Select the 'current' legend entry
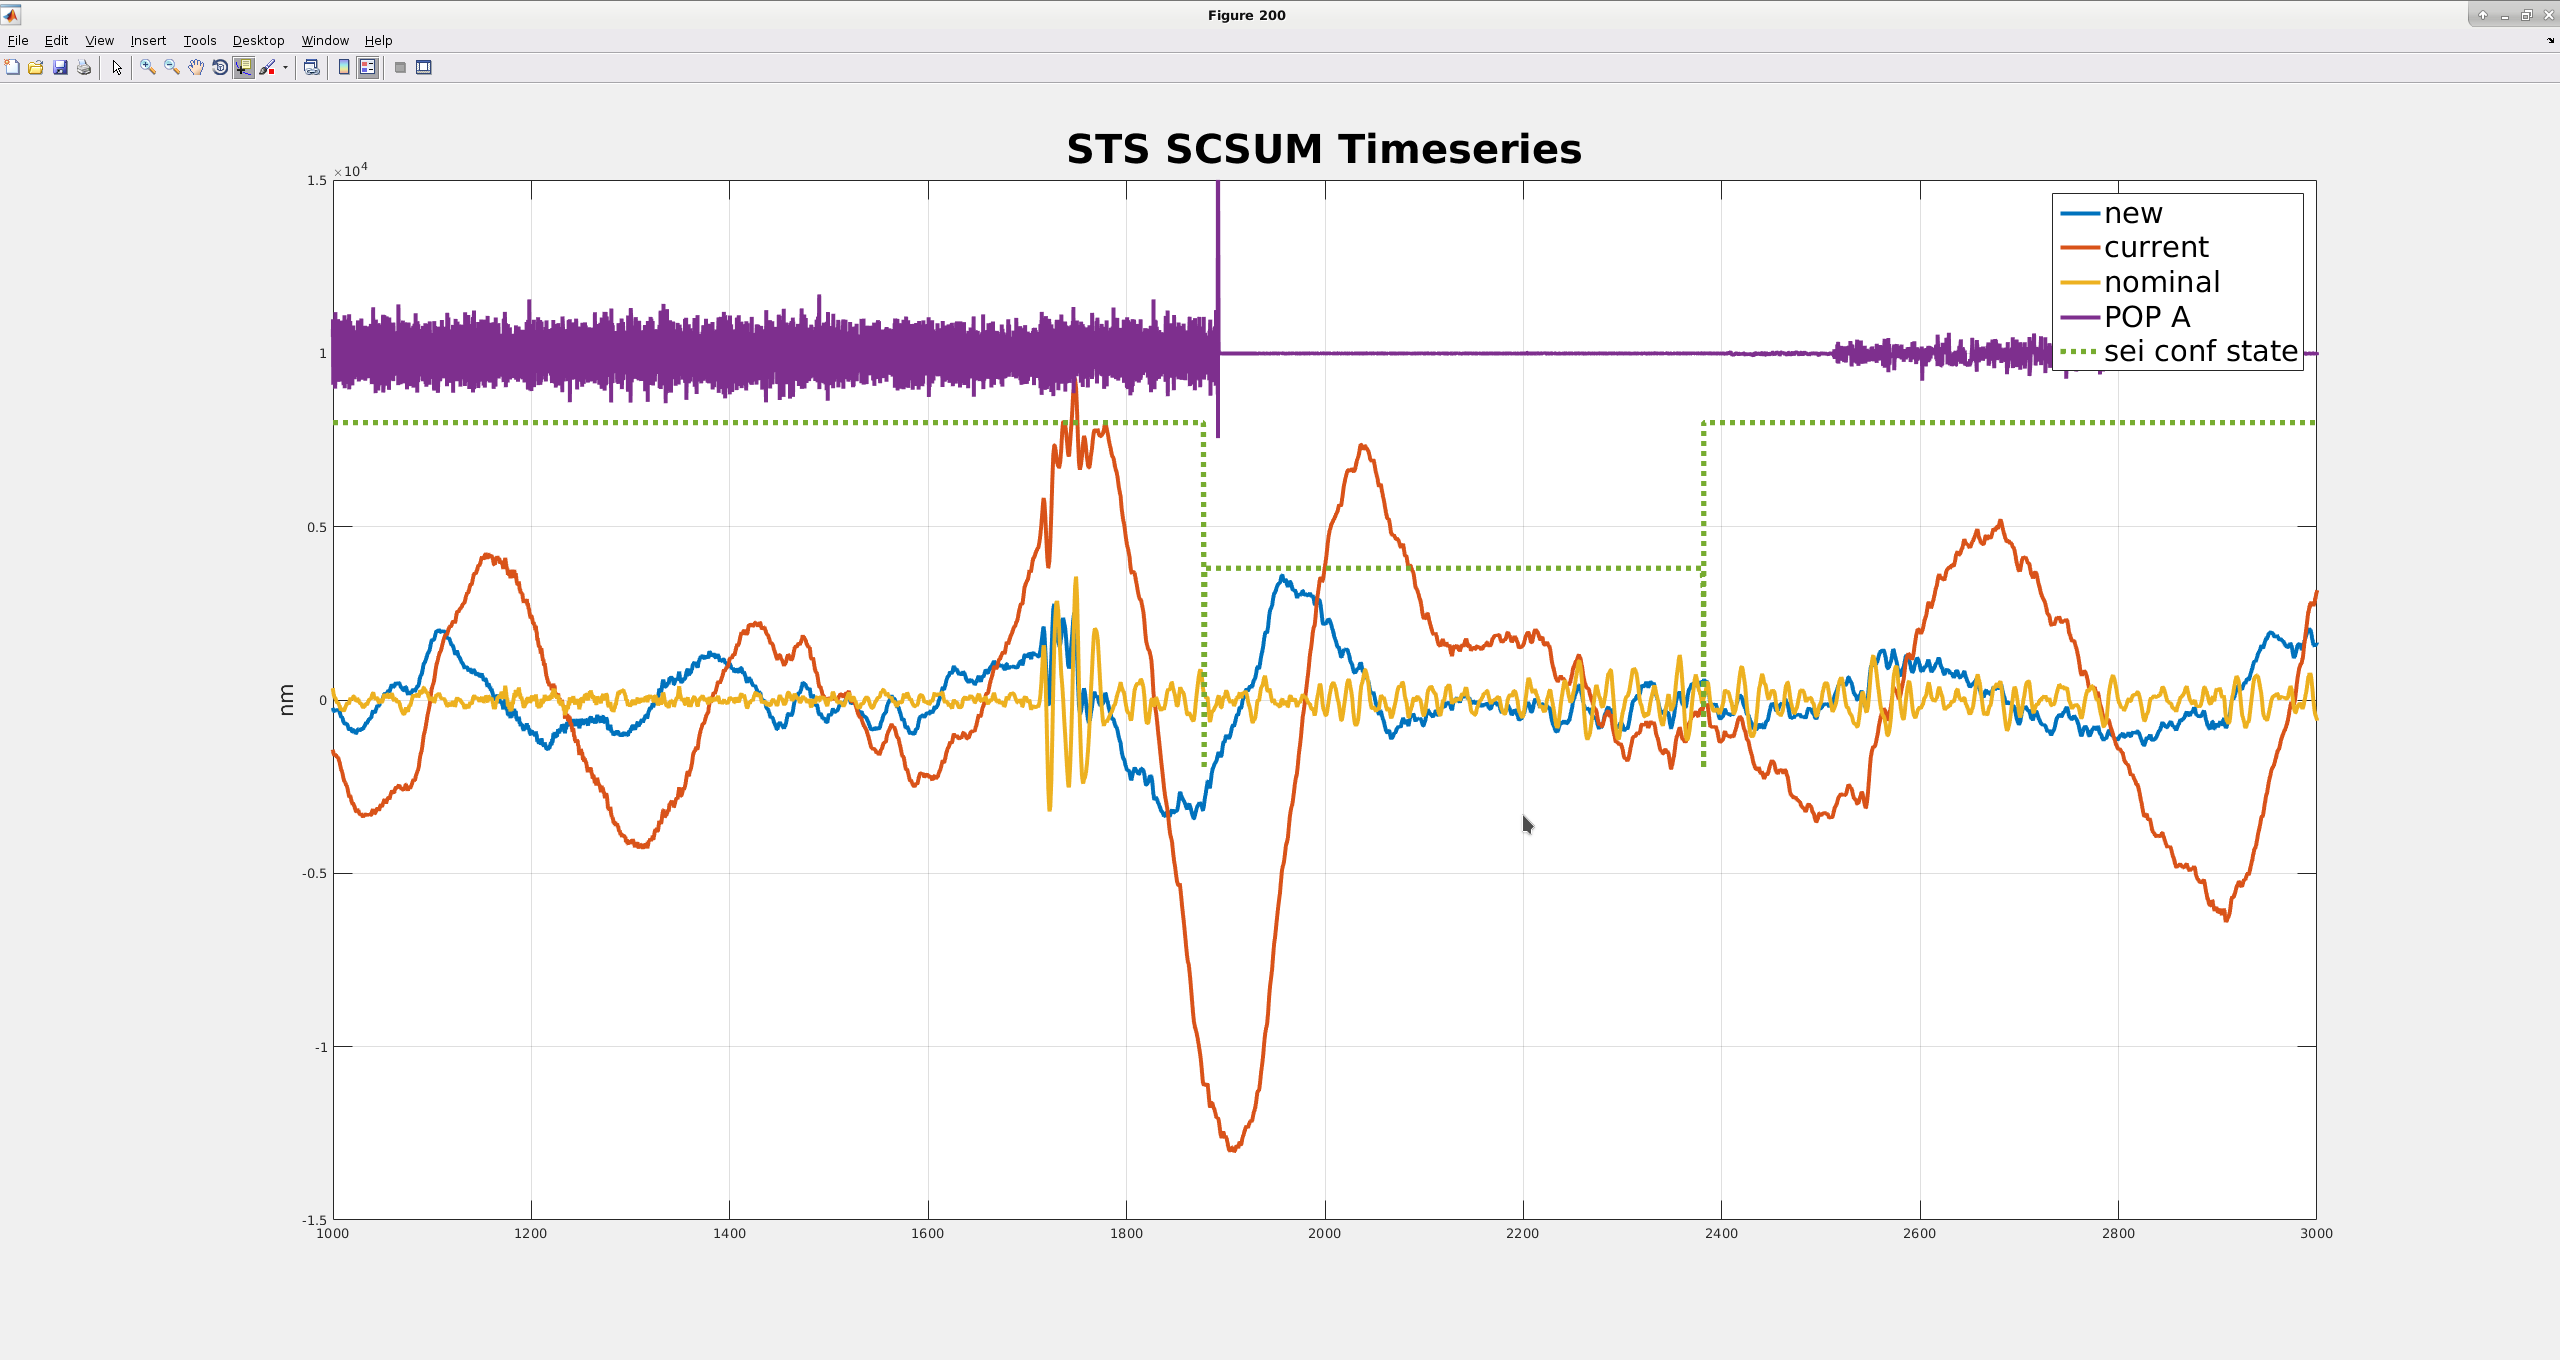2560x1360 pixels. coord(2135,247)
